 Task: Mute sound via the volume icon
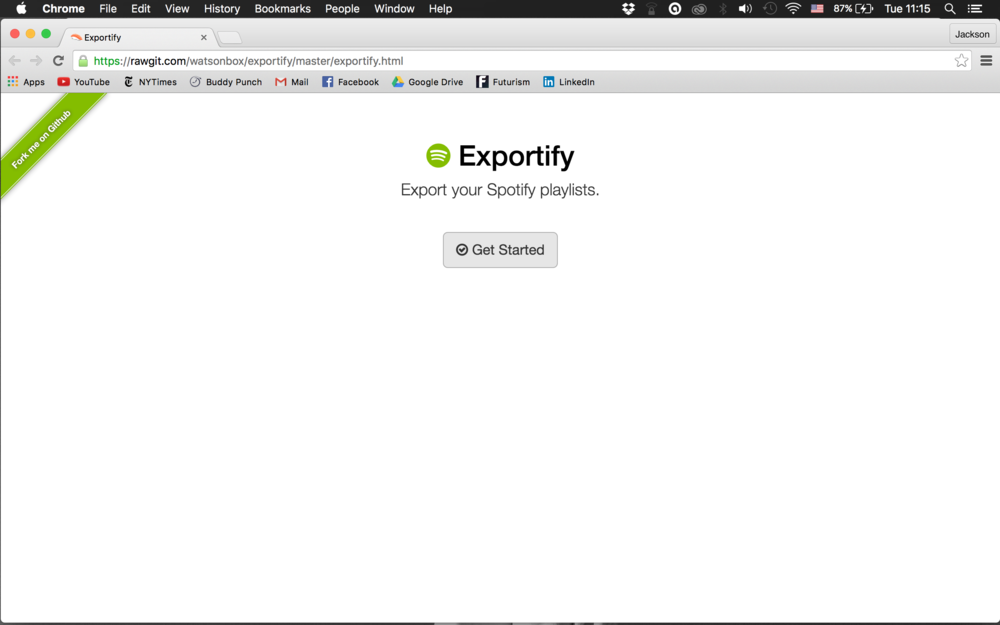click(x=745, y=8)
